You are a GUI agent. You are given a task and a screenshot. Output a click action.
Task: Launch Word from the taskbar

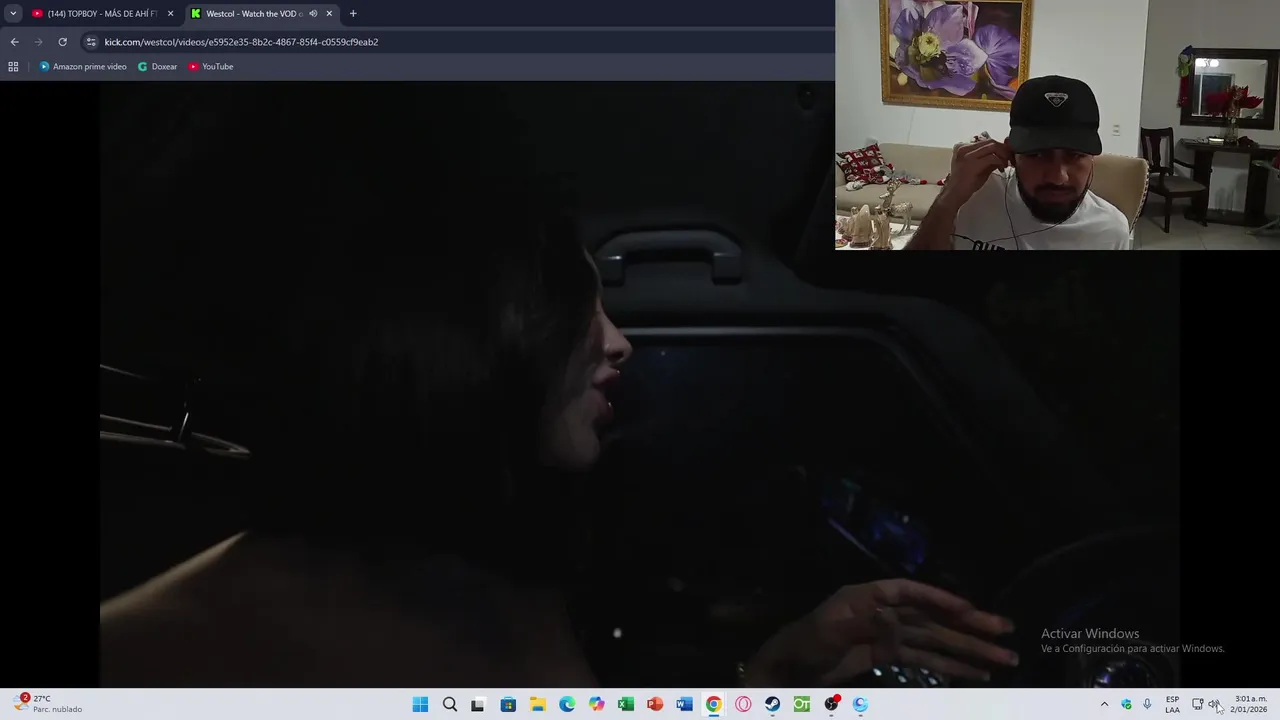684,704
